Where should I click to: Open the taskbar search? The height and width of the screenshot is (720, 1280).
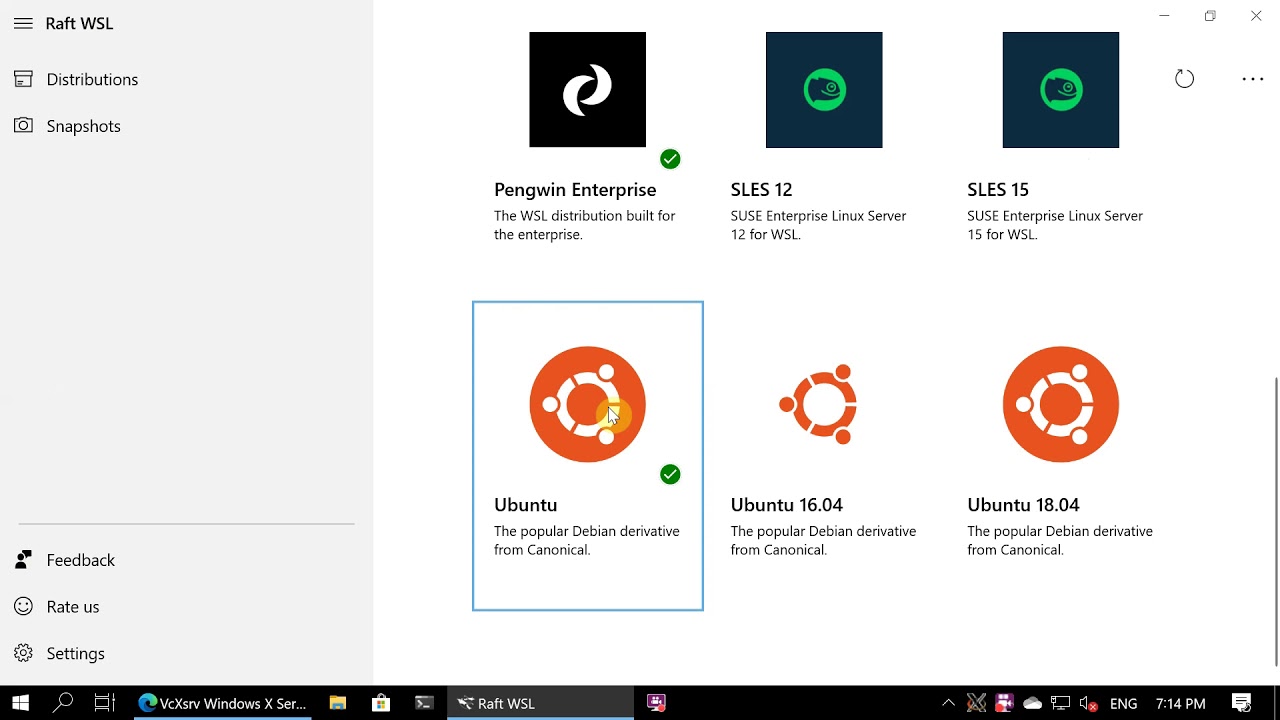tap(63, 703)
